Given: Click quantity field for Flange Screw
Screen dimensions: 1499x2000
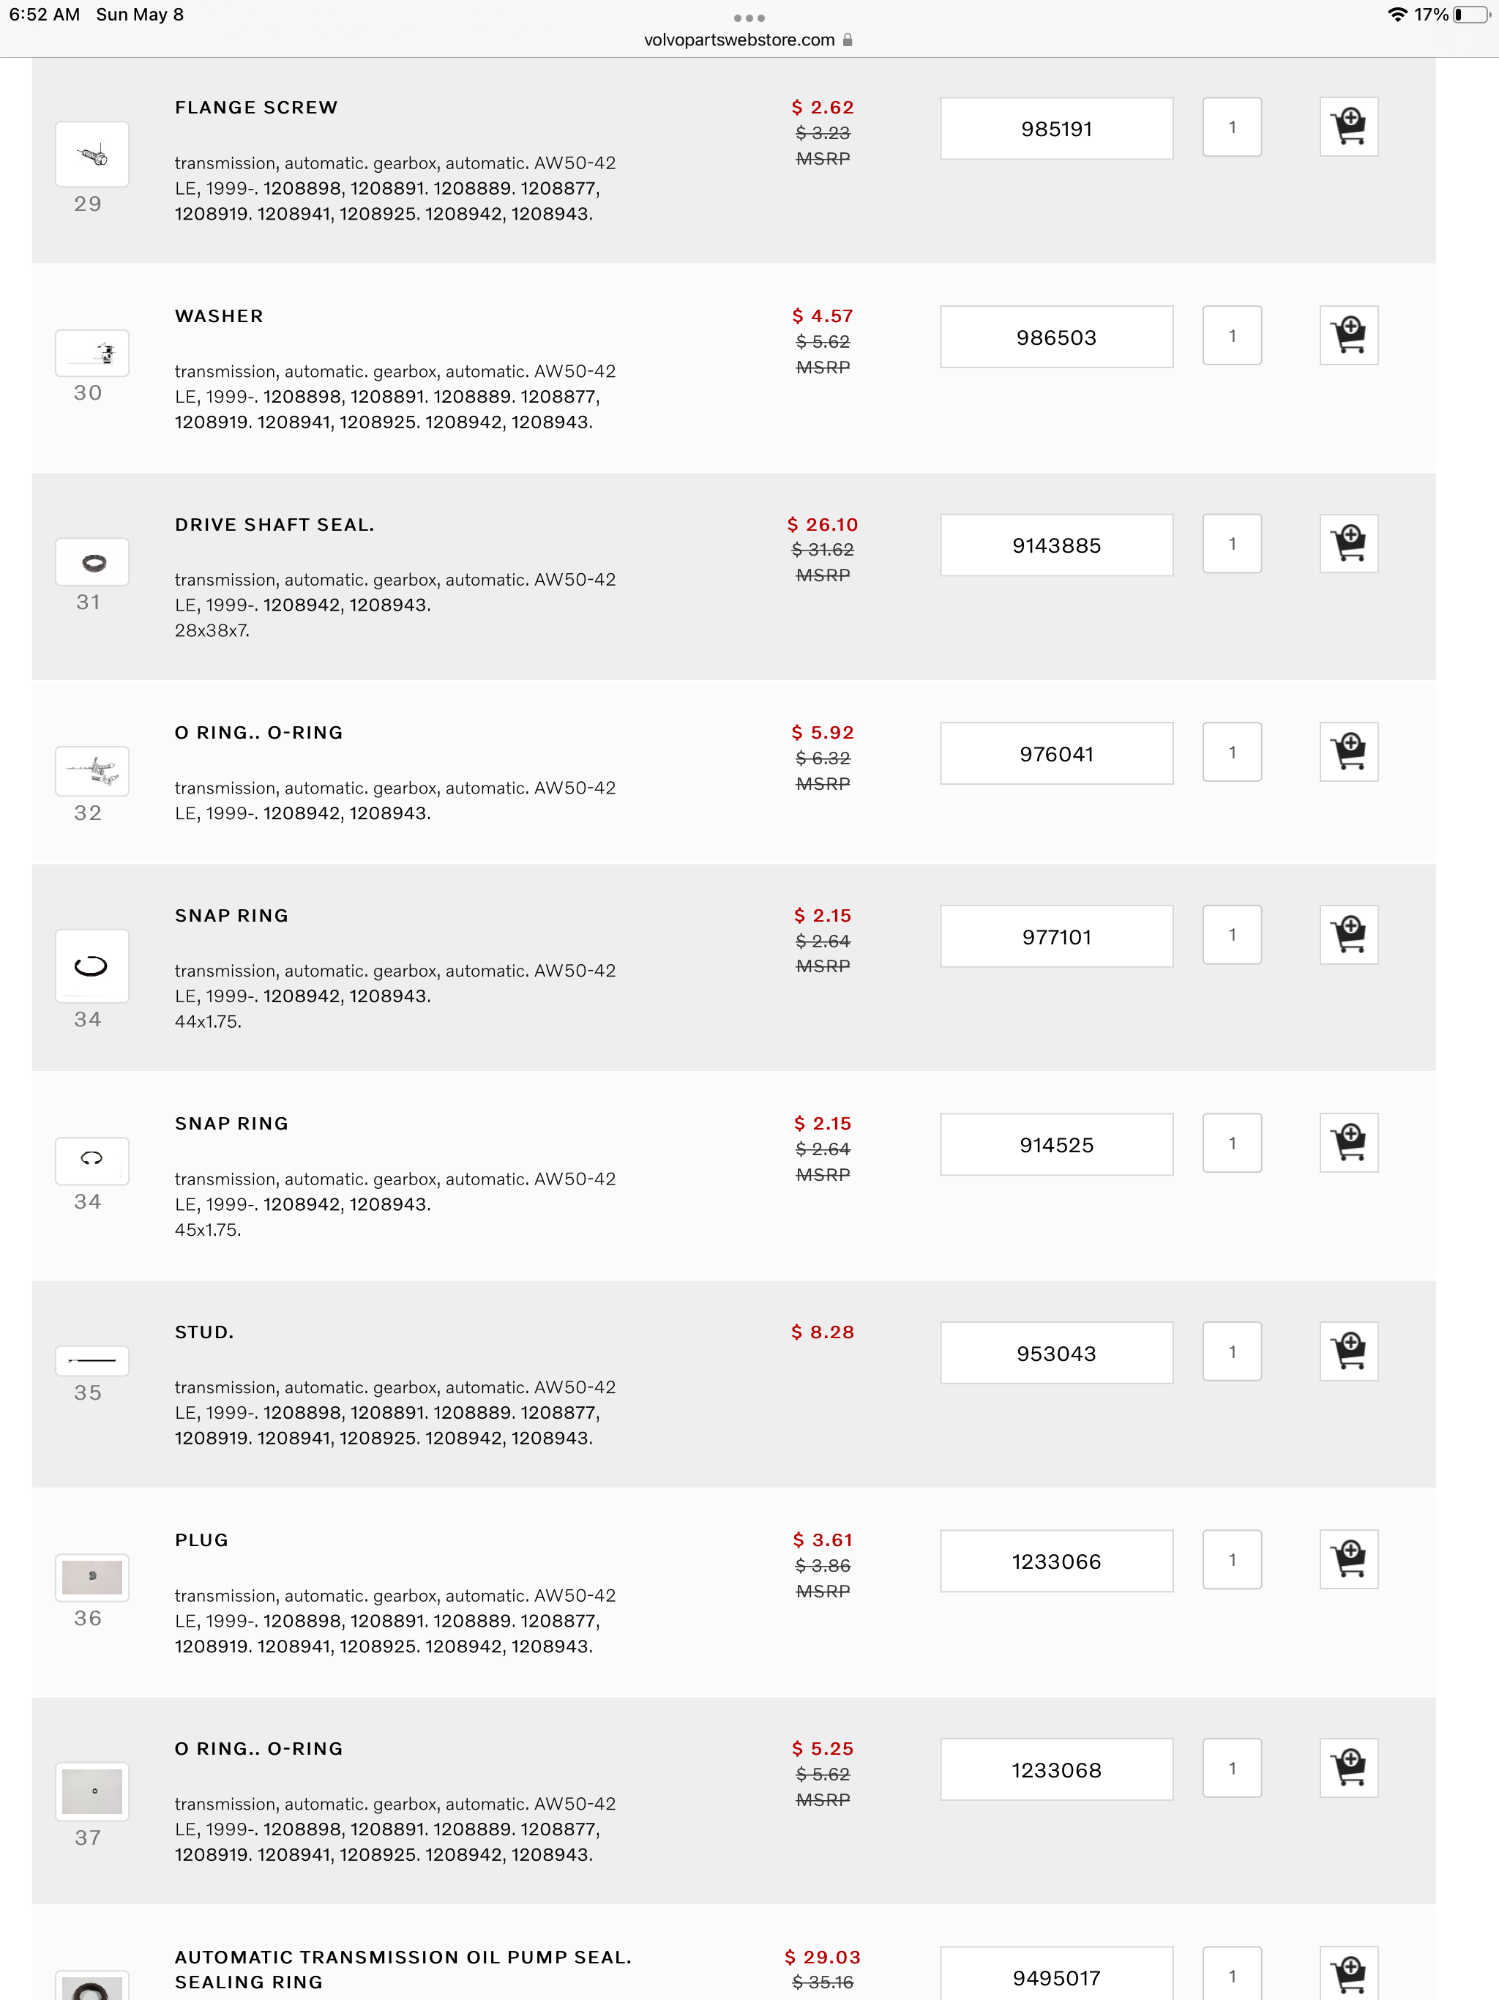Looking at the screenshot, I should 1232,127.
